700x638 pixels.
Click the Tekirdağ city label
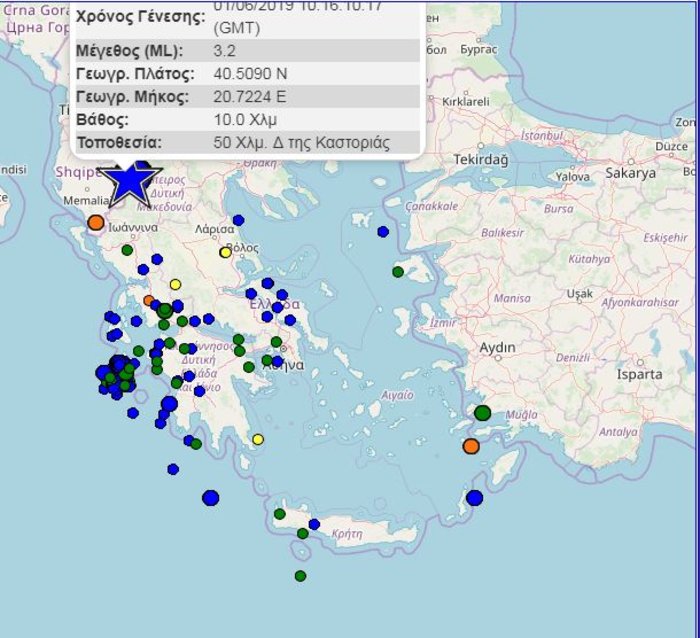click(481, 159)
